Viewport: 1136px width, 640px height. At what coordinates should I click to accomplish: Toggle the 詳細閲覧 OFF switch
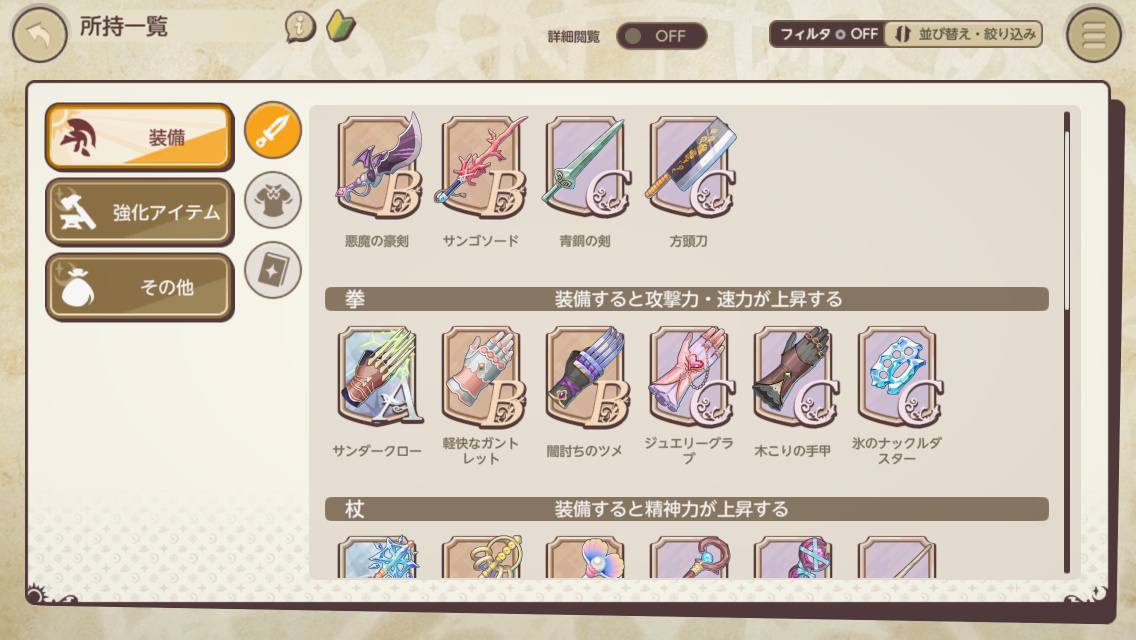click(x=661, y=36)
